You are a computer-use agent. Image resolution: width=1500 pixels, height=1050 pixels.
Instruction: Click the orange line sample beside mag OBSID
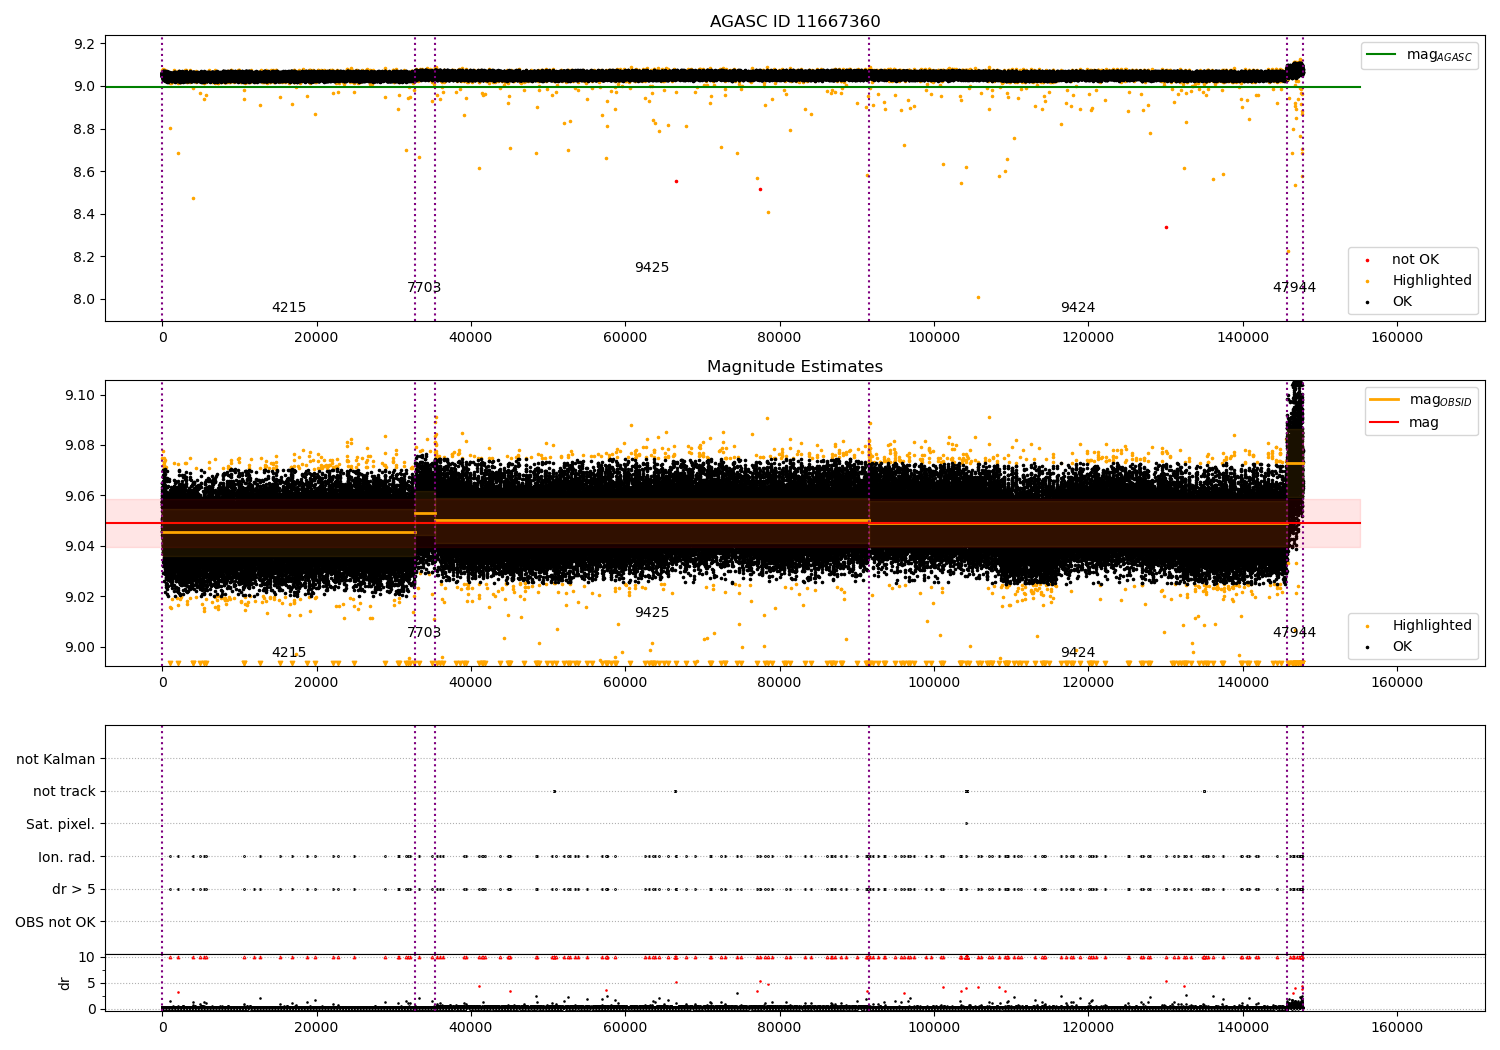pos(1385,399)
